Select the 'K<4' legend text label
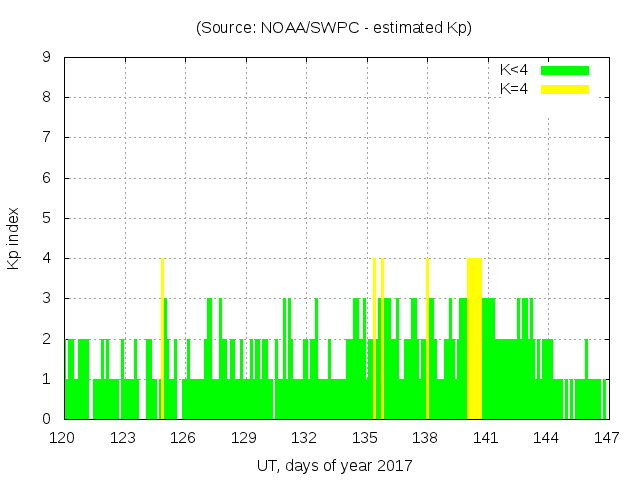This screenshot has height=480, width=640. (x=514, y=70)
